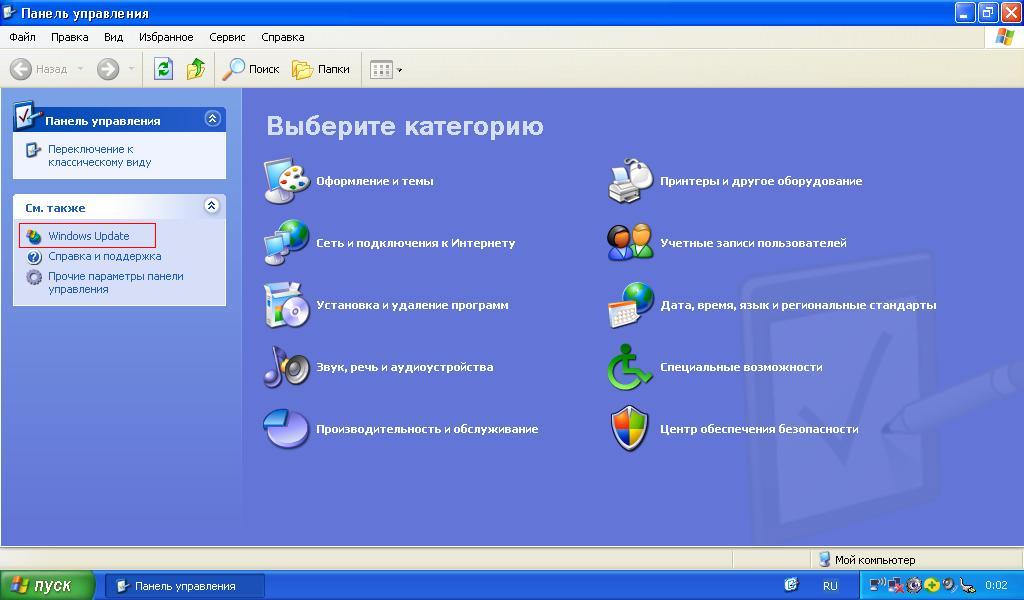
Task: Open the printer and mouse hardware icon
Action: [631, 181]
